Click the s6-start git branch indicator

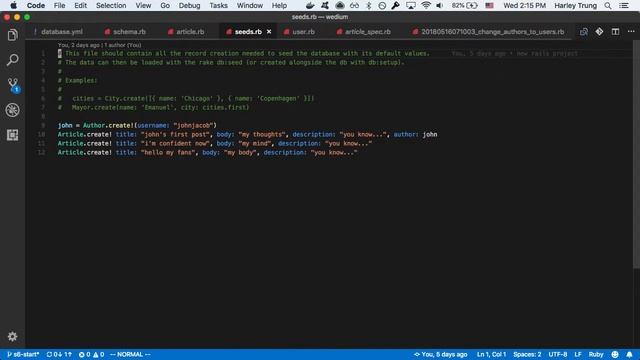[23, 354]
